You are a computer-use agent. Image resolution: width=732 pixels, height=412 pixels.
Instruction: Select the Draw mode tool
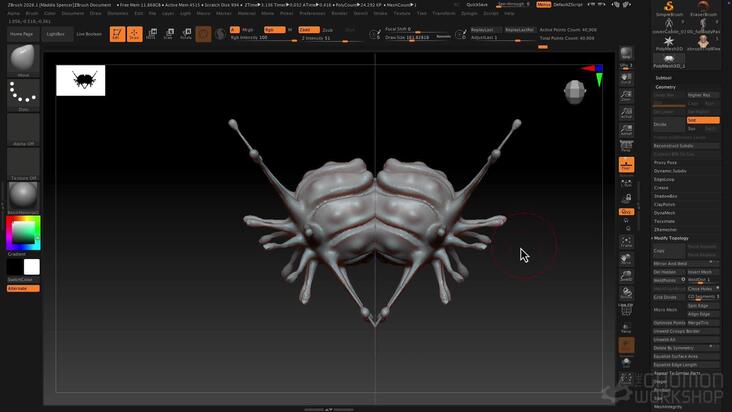[134, 34]
